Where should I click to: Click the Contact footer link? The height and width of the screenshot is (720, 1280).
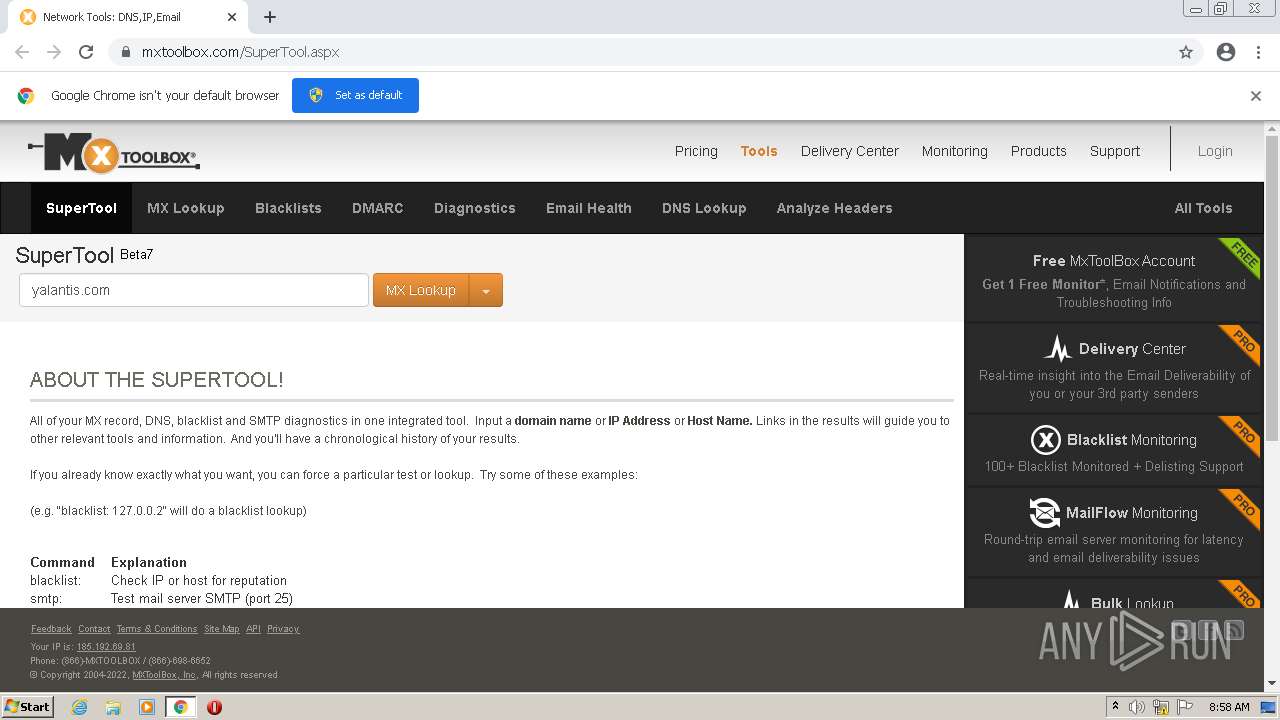click(94, 629)
